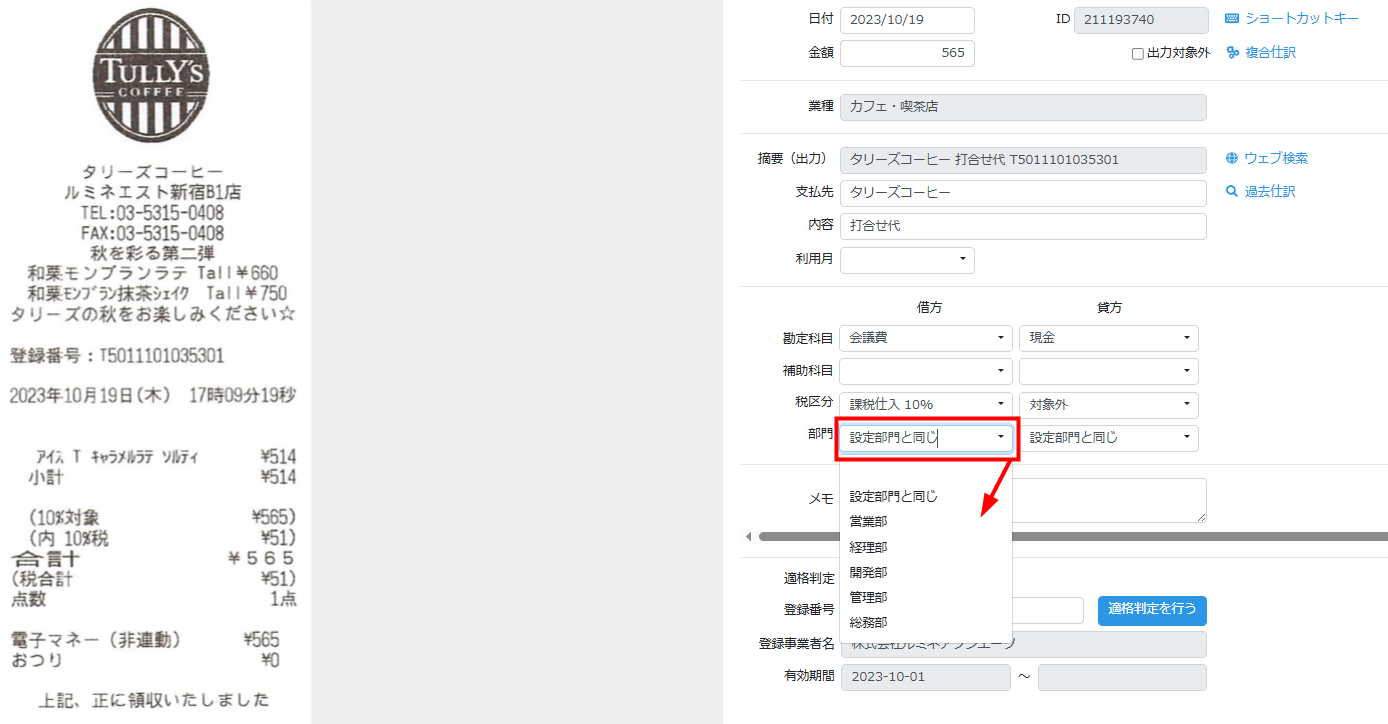Click the 貸方 column heading
The image size is (1388, 724).
[1109, 307]
